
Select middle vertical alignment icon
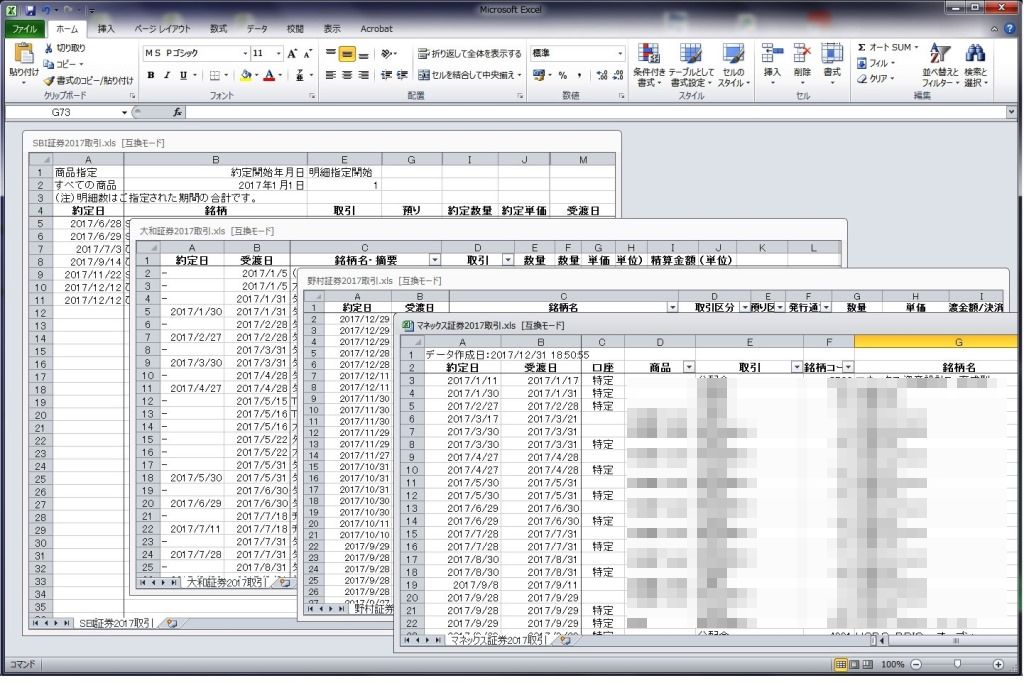point(347,54)
